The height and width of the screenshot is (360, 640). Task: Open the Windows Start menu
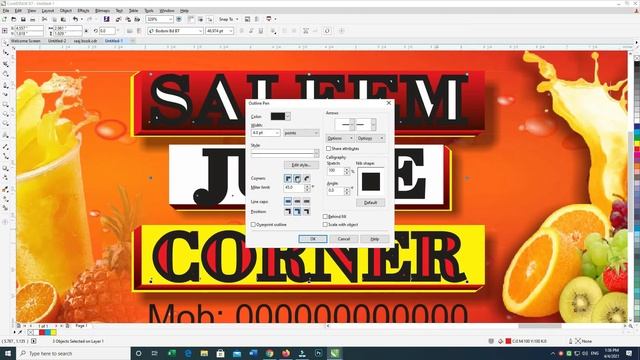7,353
